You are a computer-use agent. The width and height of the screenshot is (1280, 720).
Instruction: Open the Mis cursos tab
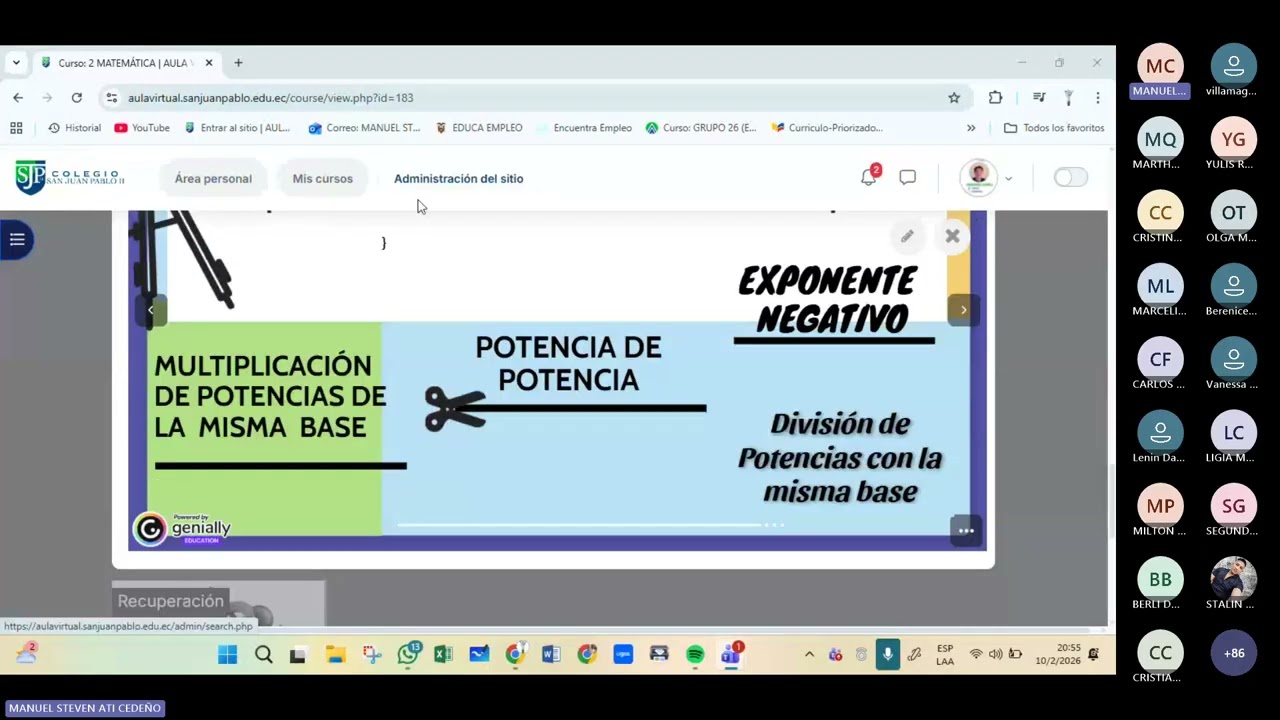click(322, 178)
